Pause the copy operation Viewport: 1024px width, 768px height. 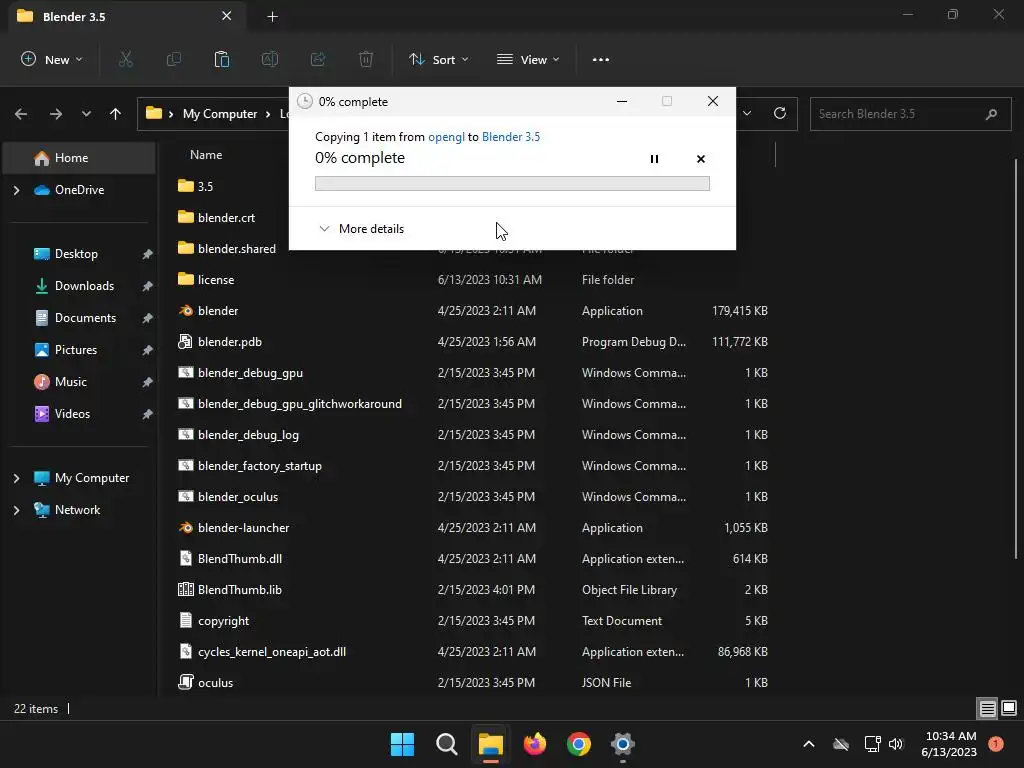(x=654, y=159)
